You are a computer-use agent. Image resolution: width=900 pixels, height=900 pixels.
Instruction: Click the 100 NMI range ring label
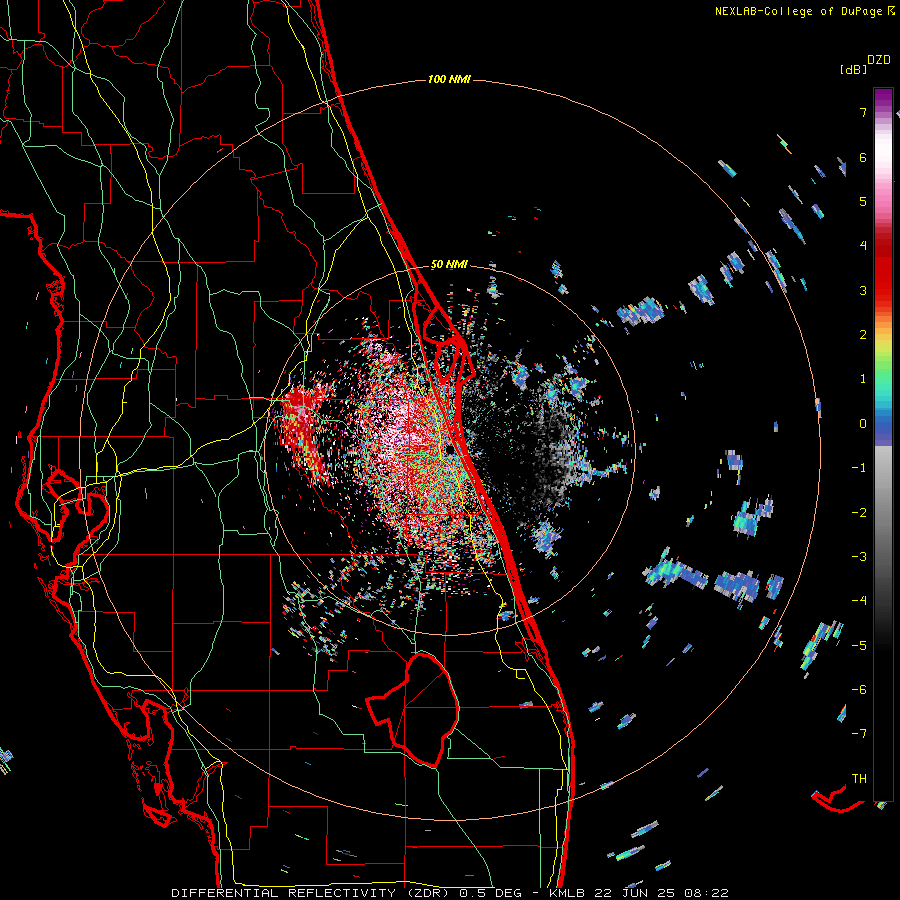point(449,79)
